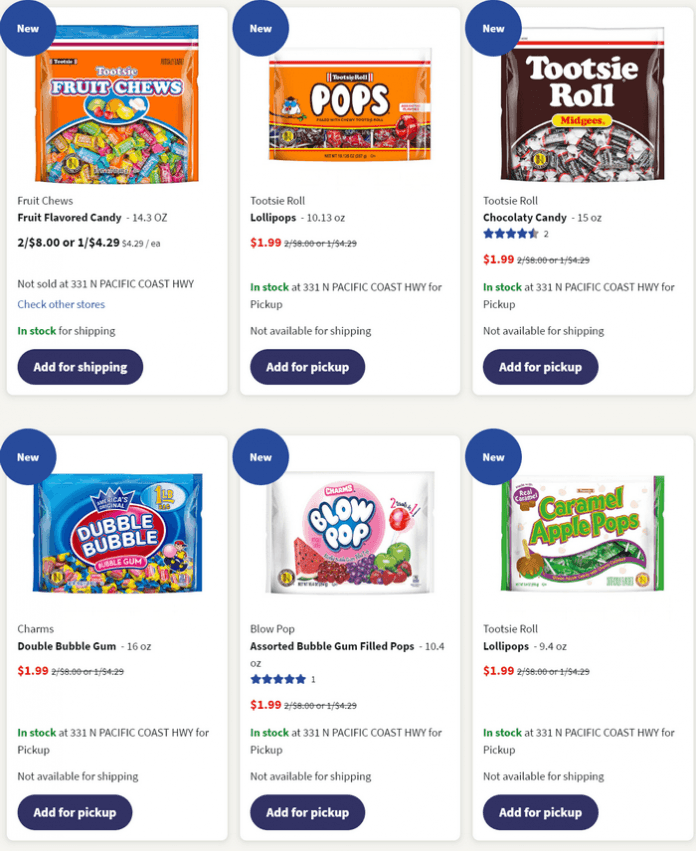Click the Charms brand link
This screenshot has width=696, height=851.
(35, 628)
